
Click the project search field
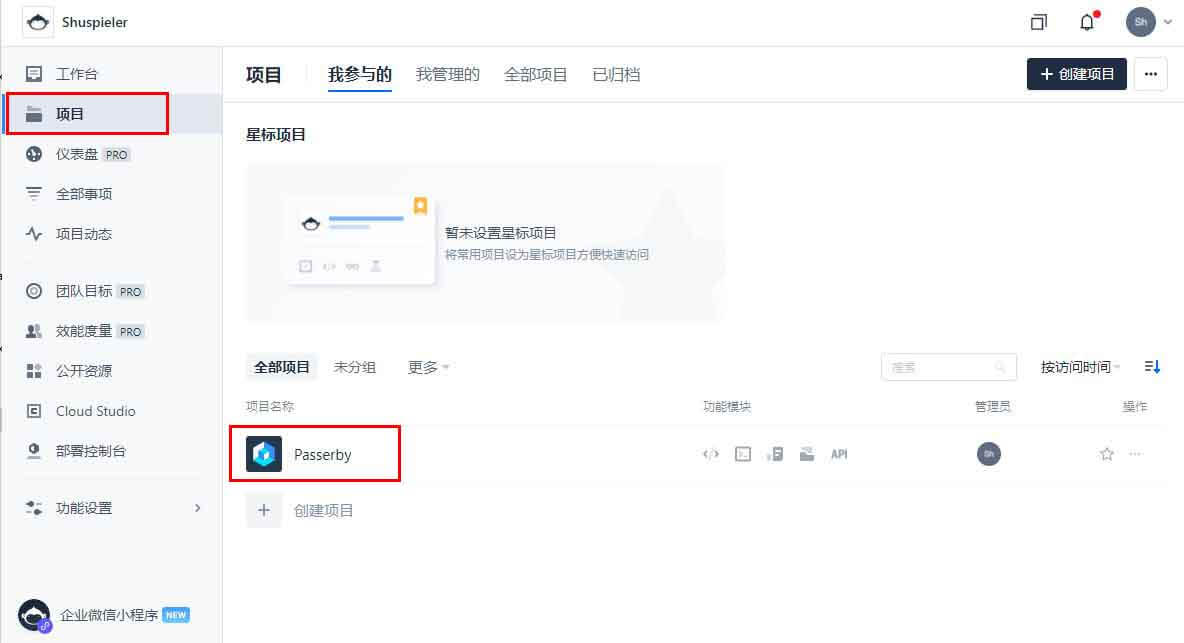tap(940, 367)
